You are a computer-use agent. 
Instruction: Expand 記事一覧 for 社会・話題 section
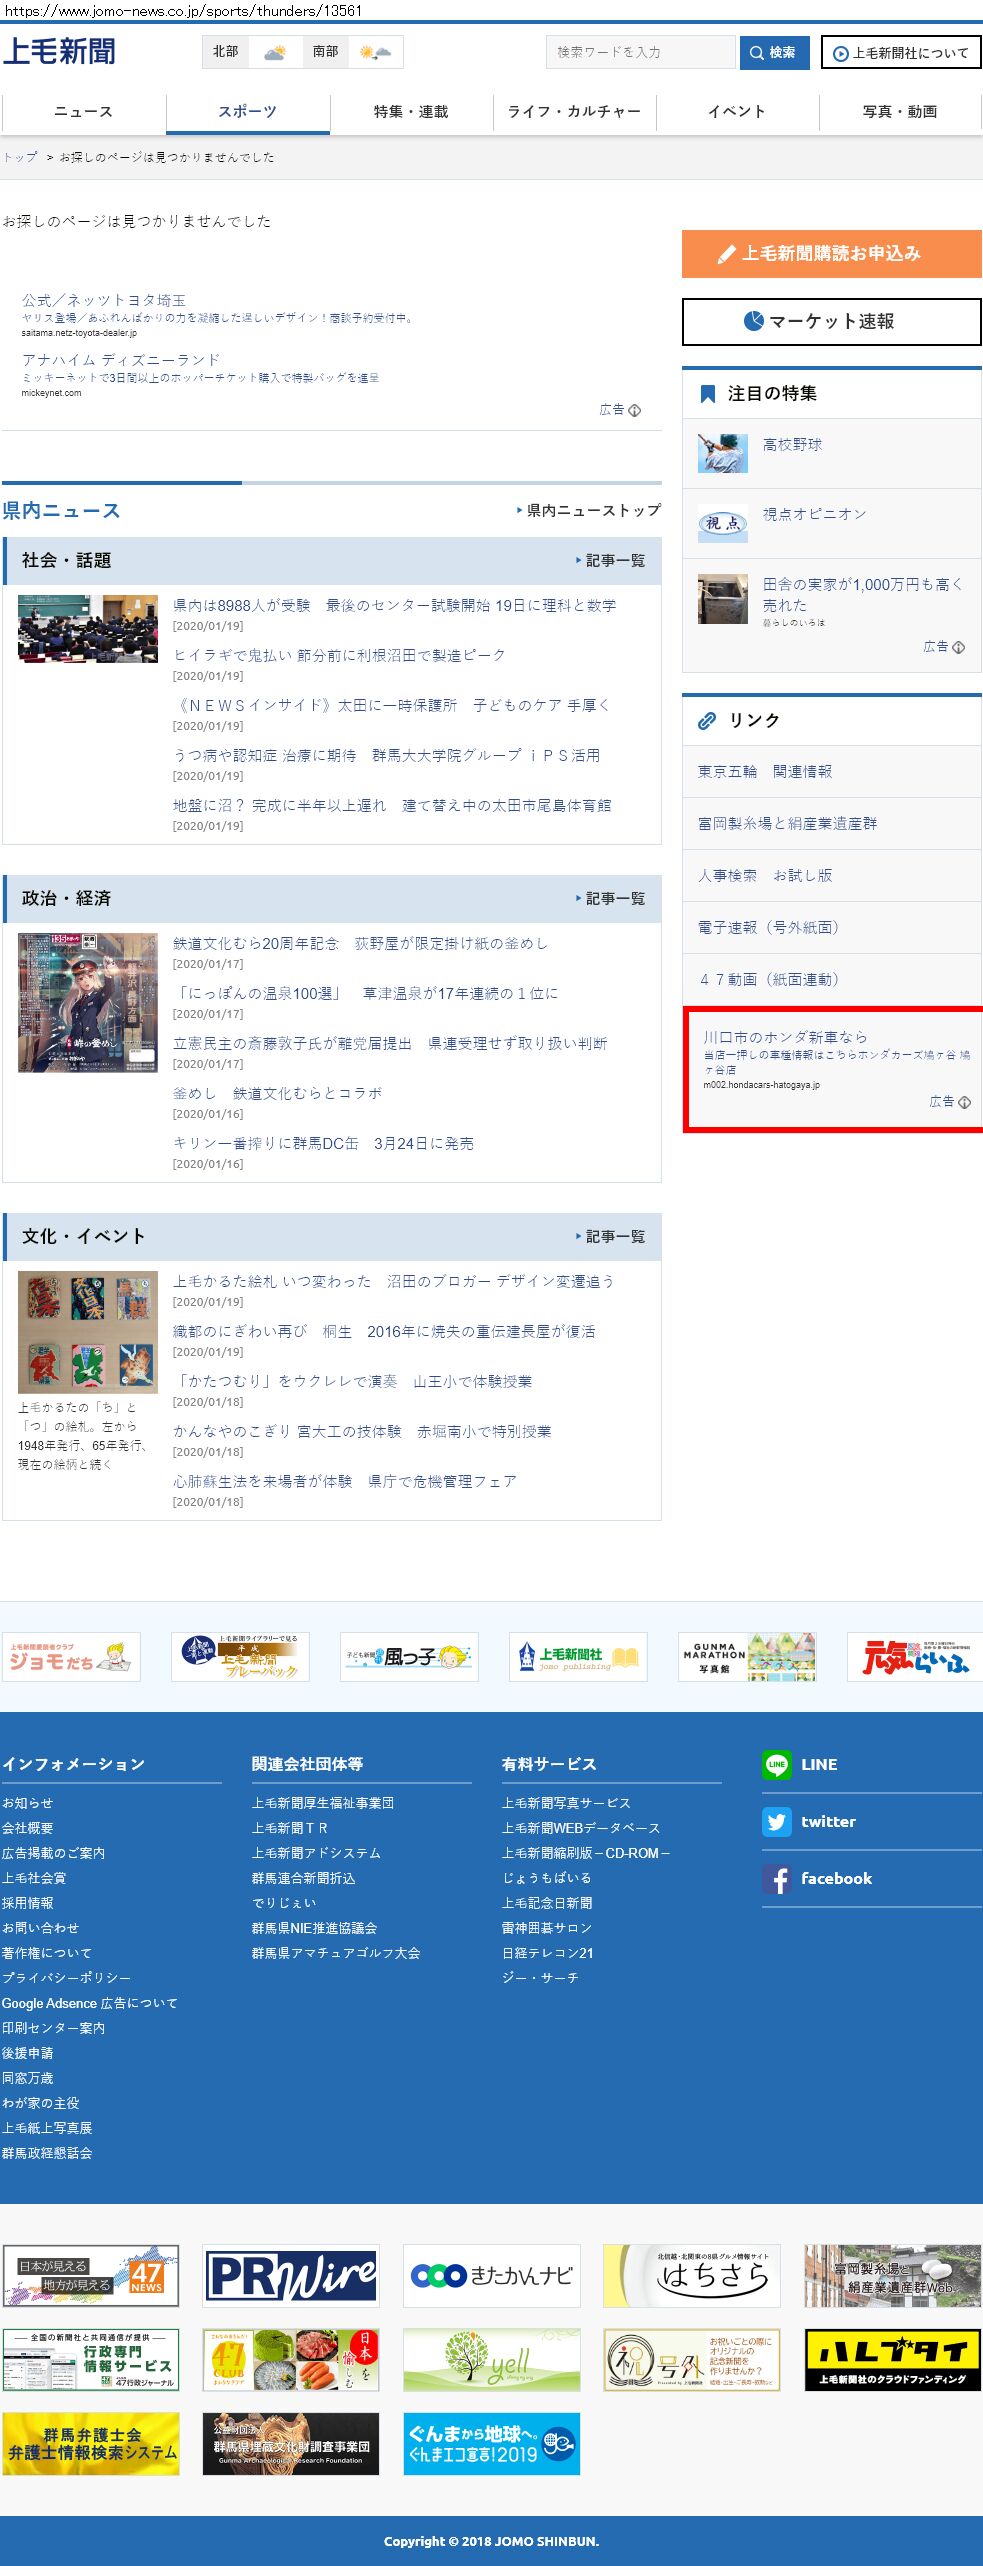pos(611,561)
